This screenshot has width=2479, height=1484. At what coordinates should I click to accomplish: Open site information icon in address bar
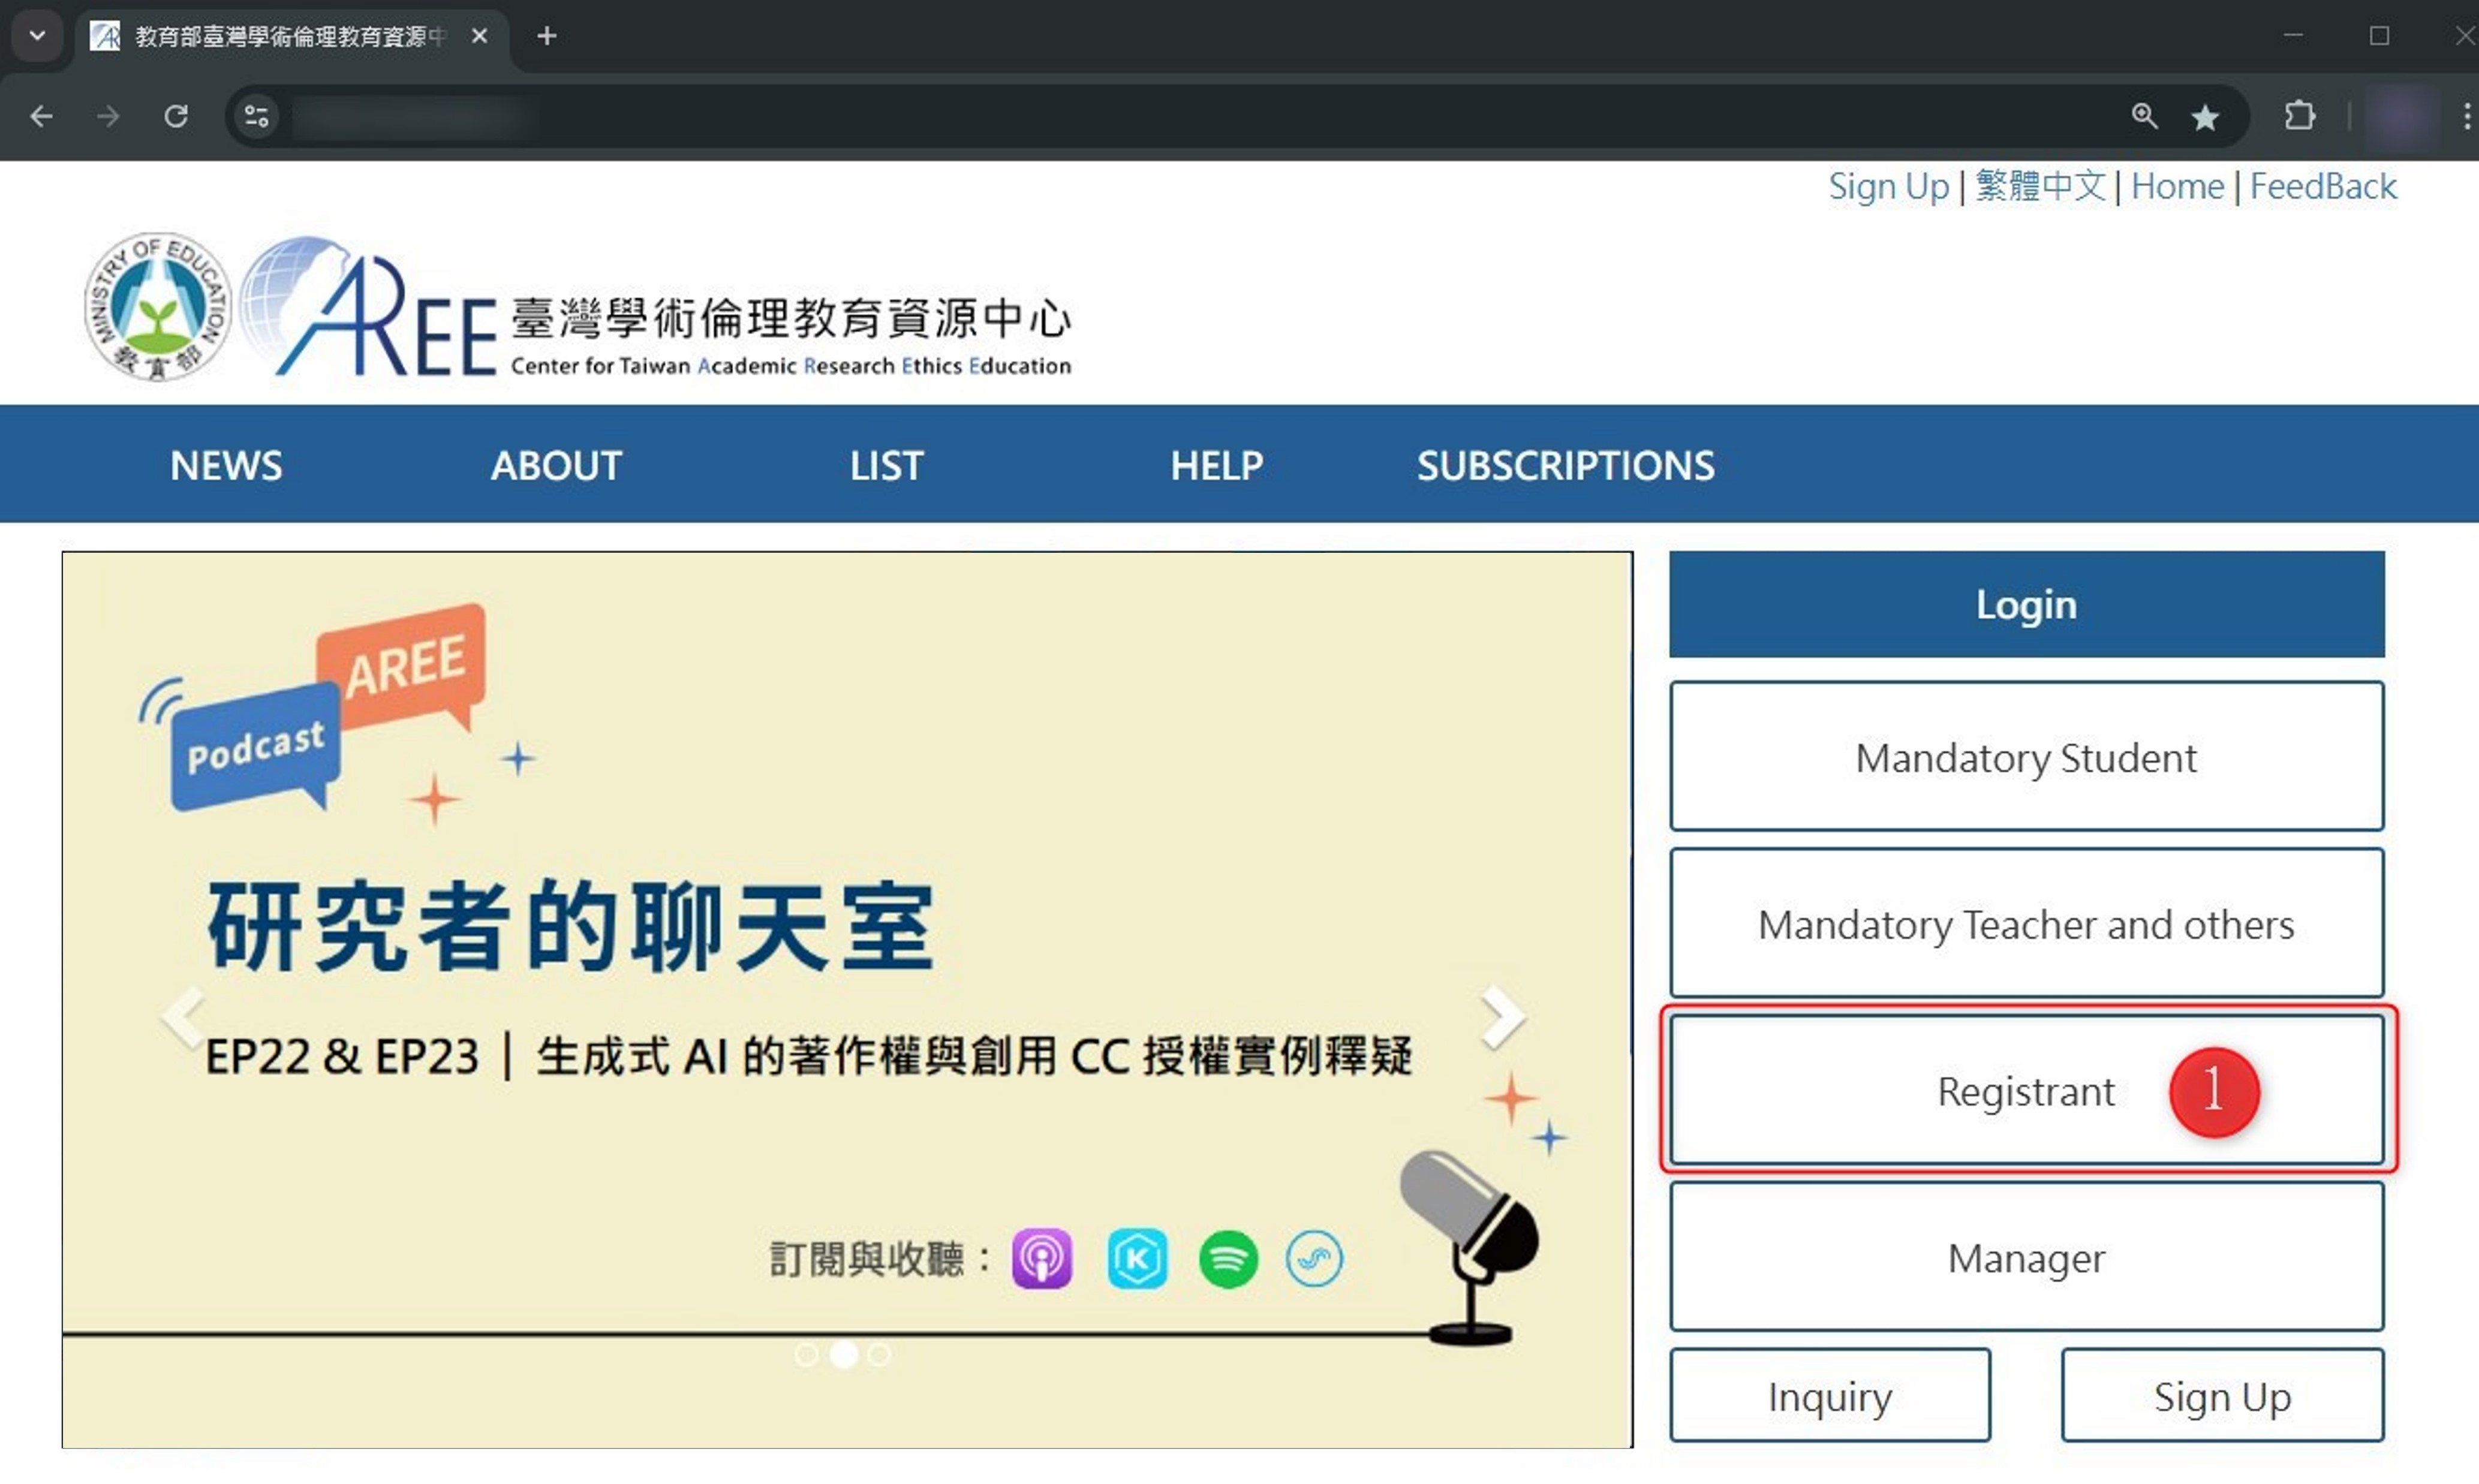256,117
